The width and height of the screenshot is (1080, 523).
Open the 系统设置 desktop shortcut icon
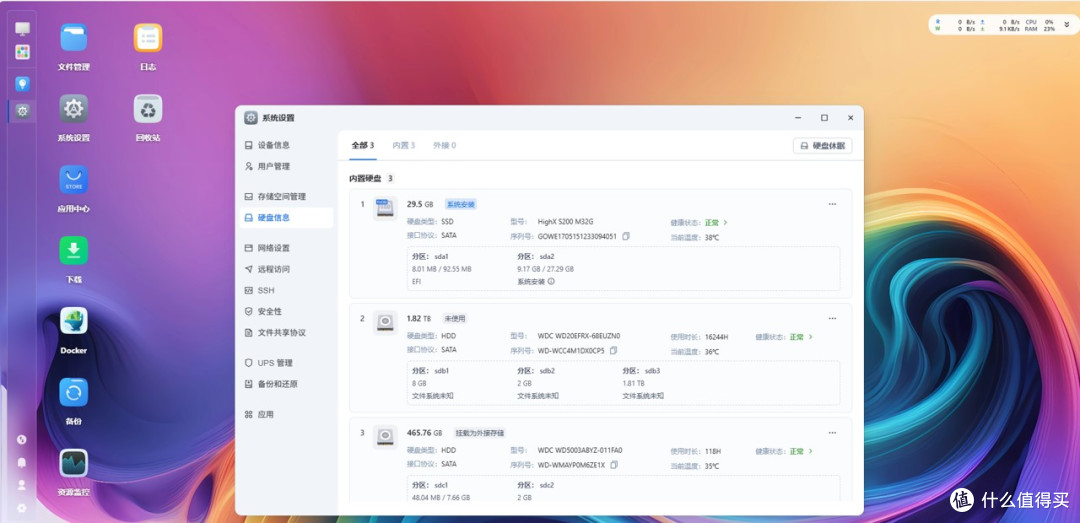(x=74, y=109)
